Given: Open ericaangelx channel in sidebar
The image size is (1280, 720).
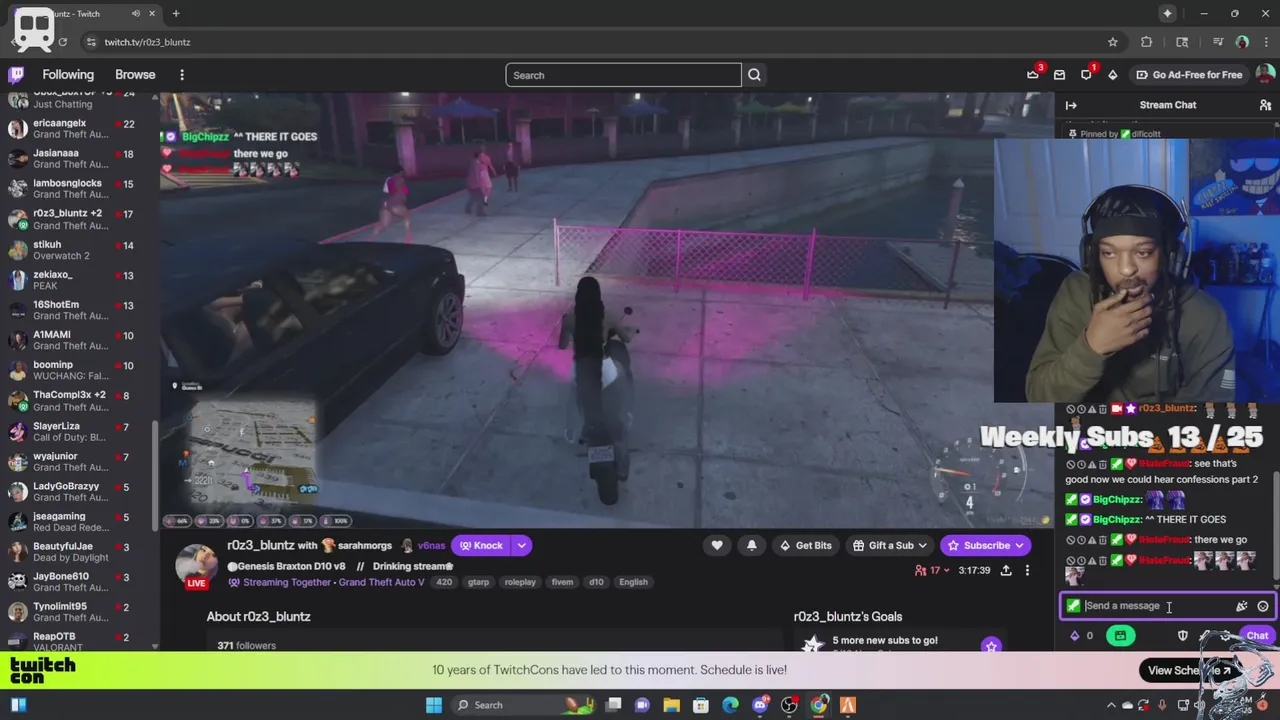Looking at the screenshot, I should pyautogui.click(x=80, y=129).
